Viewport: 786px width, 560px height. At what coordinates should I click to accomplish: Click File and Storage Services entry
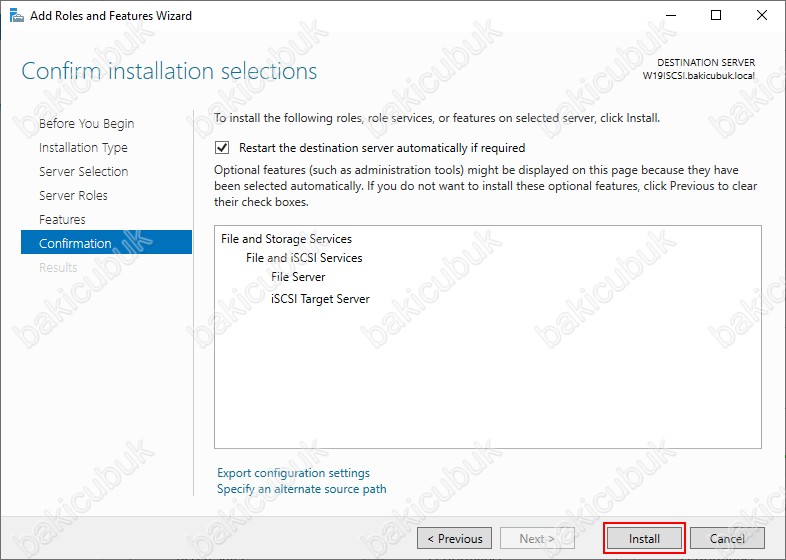pyautogui.click(x=286, y=239)
